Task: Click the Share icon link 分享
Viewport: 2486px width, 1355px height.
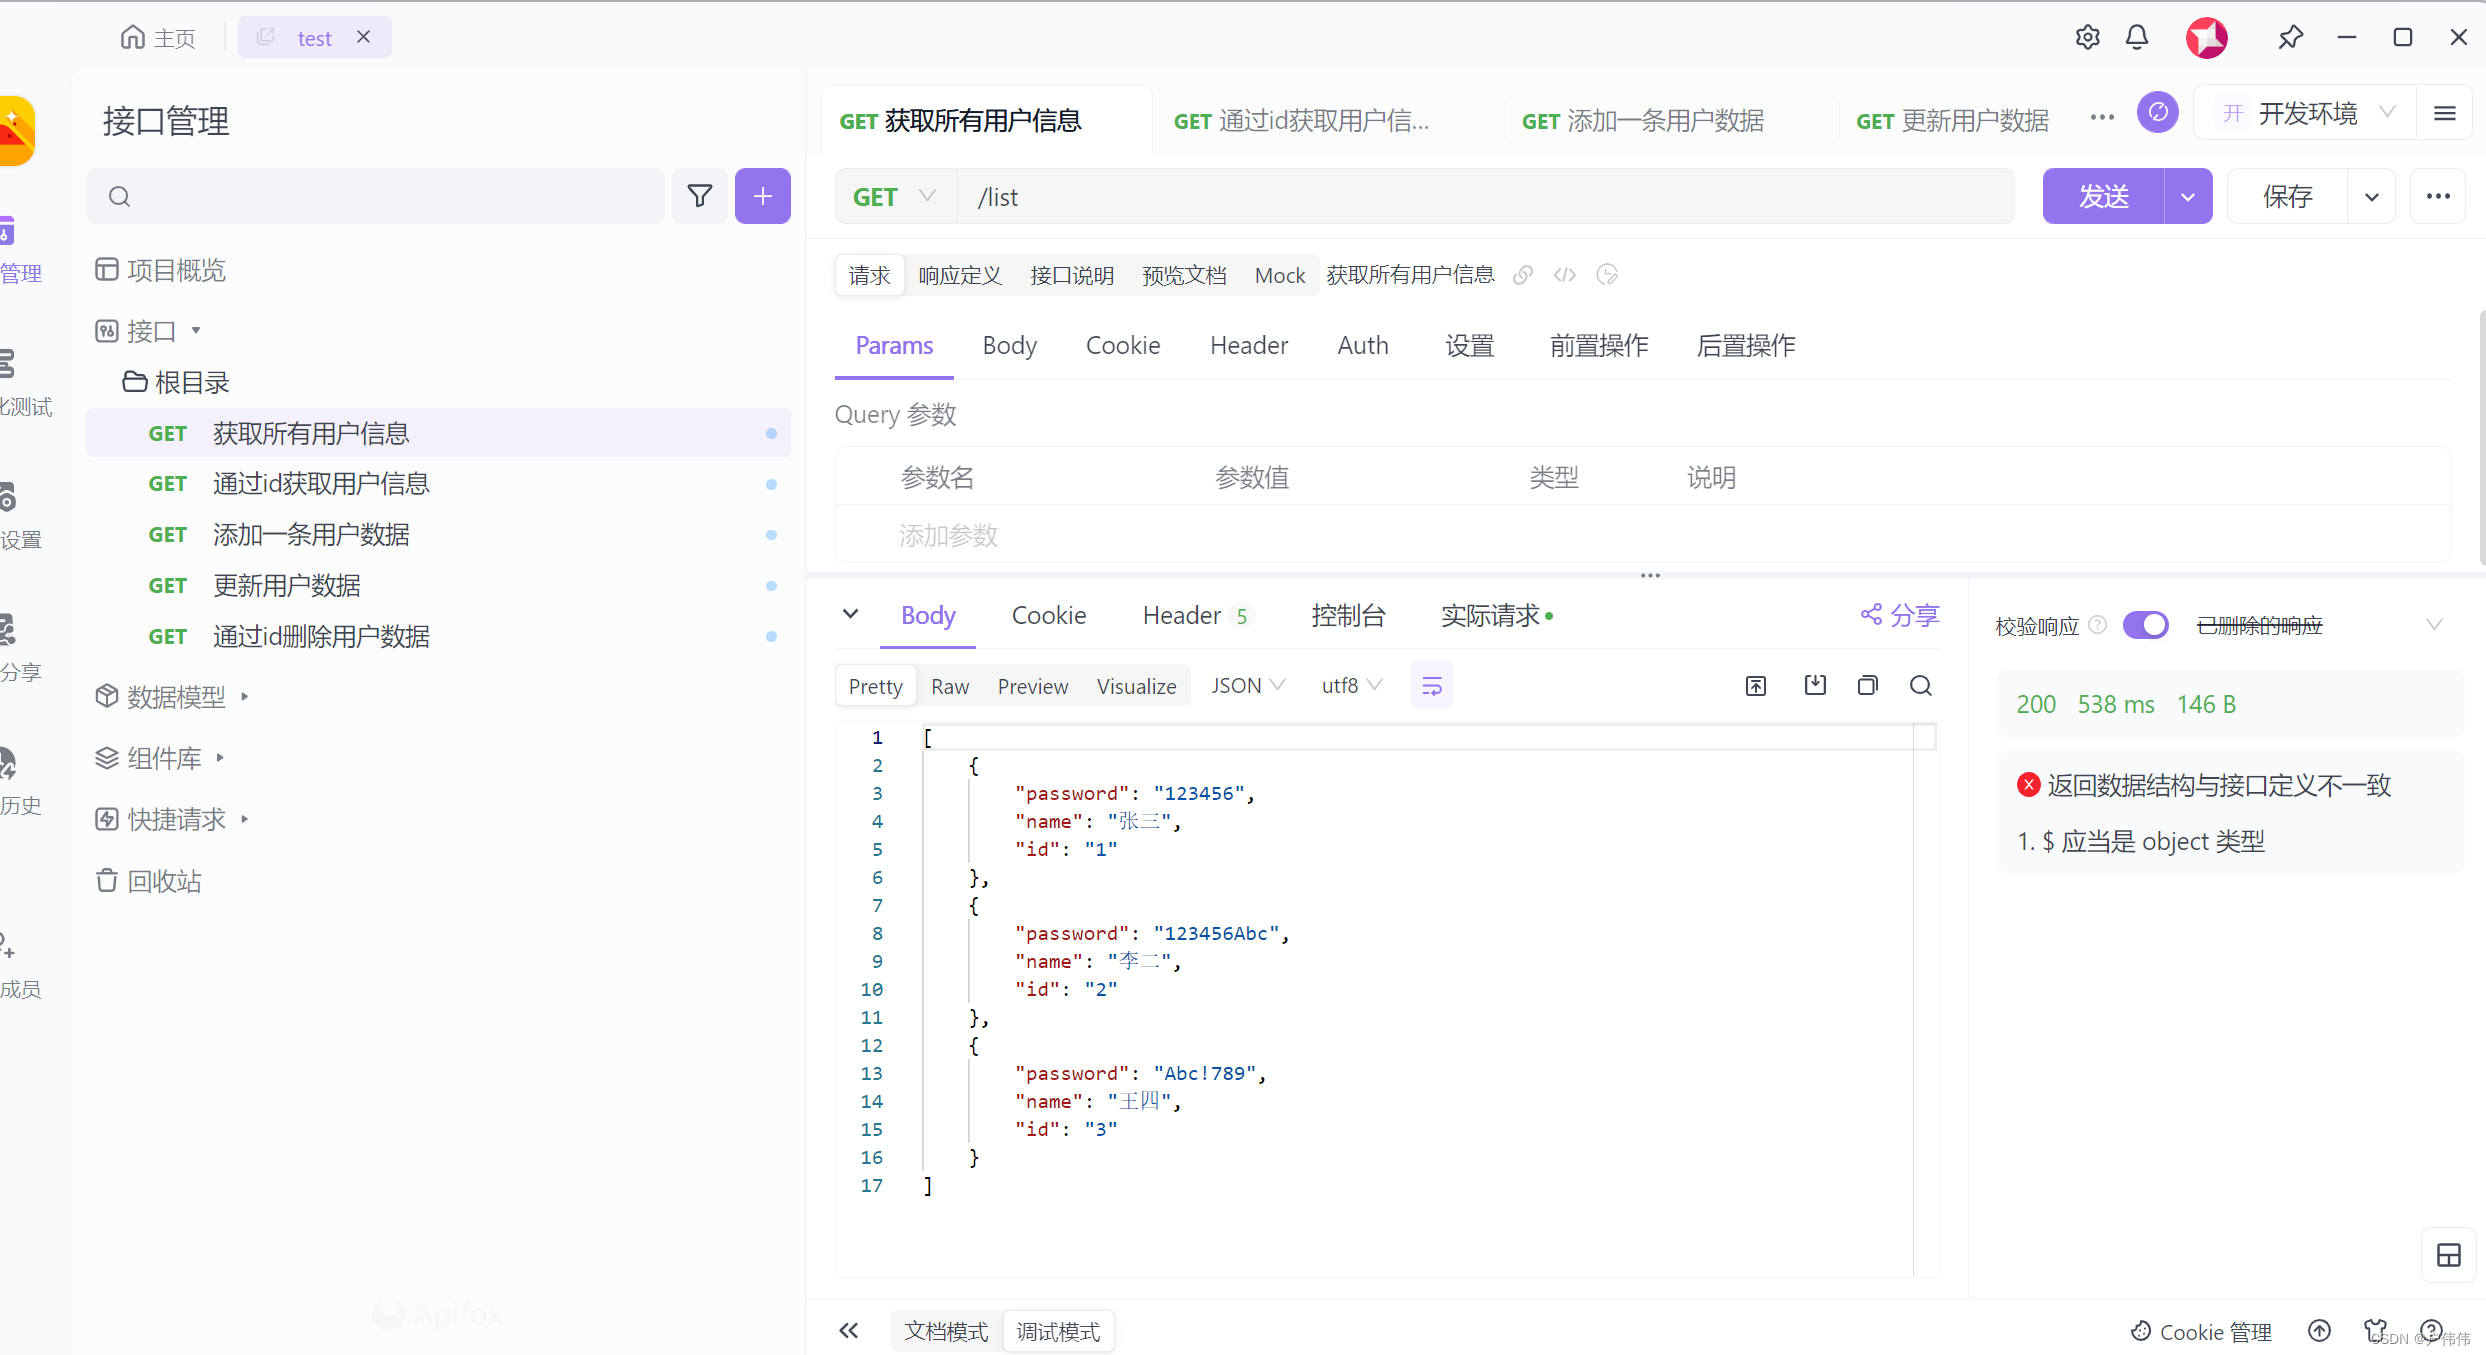Action: pos(1899,615)
